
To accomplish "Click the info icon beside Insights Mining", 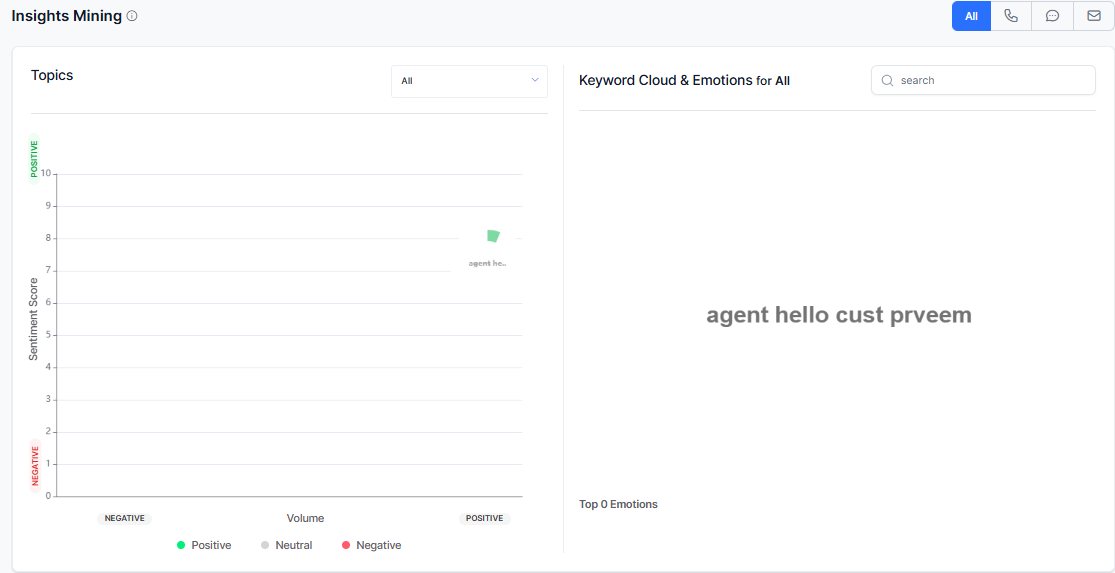I will (x=133, y=16).
